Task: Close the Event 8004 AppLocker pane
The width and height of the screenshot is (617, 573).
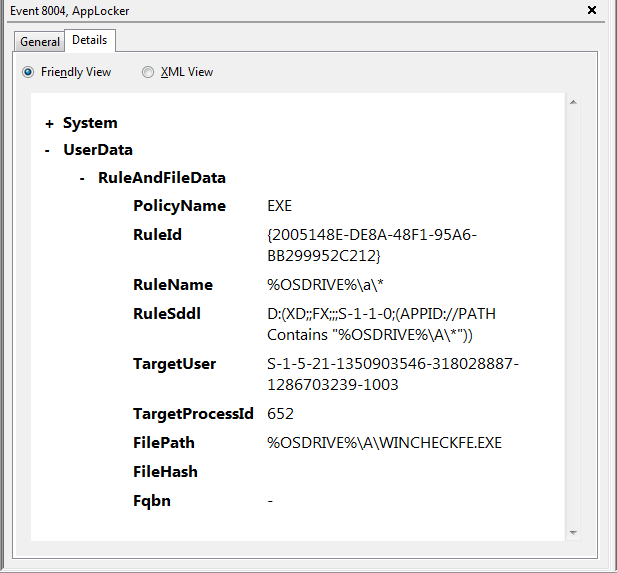Action: (x=592, y=10)
